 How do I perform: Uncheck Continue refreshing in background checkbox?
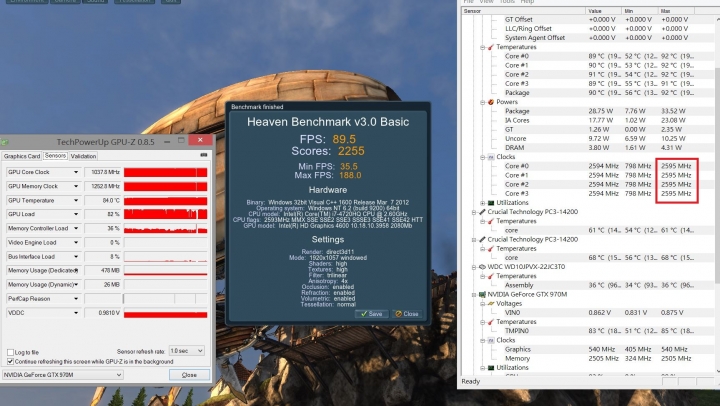10,361
